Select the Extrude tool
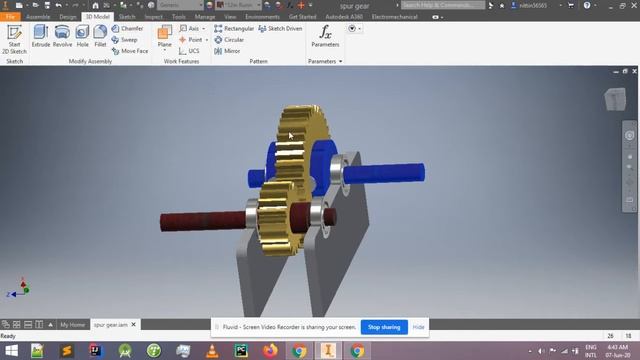 click(41, 36)
